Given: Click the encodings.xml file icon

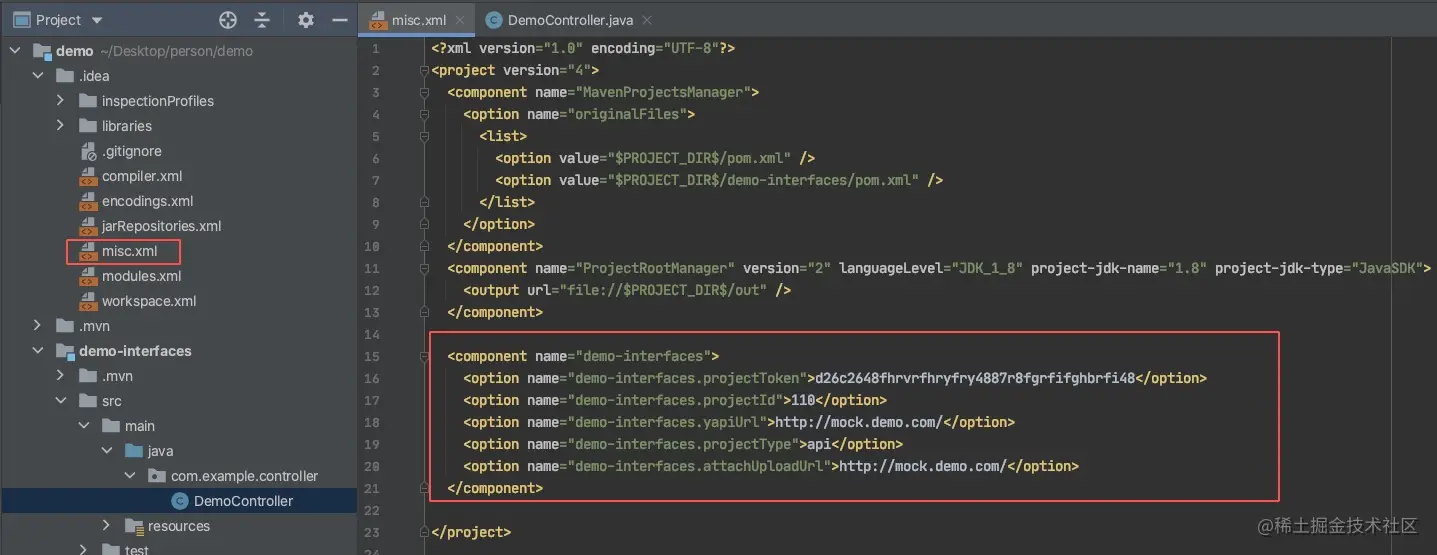Looking at the screenshot, I should point(88,201).
